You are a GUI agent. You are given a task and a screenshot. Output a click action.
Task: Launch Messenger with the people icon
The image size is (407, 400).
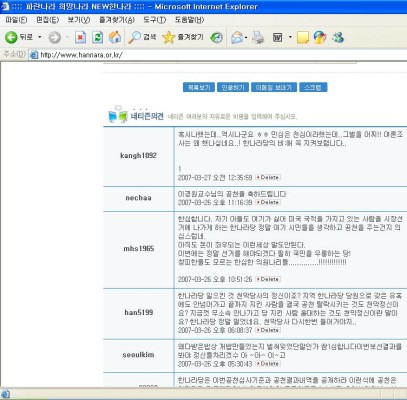click(x=338, y=37)
